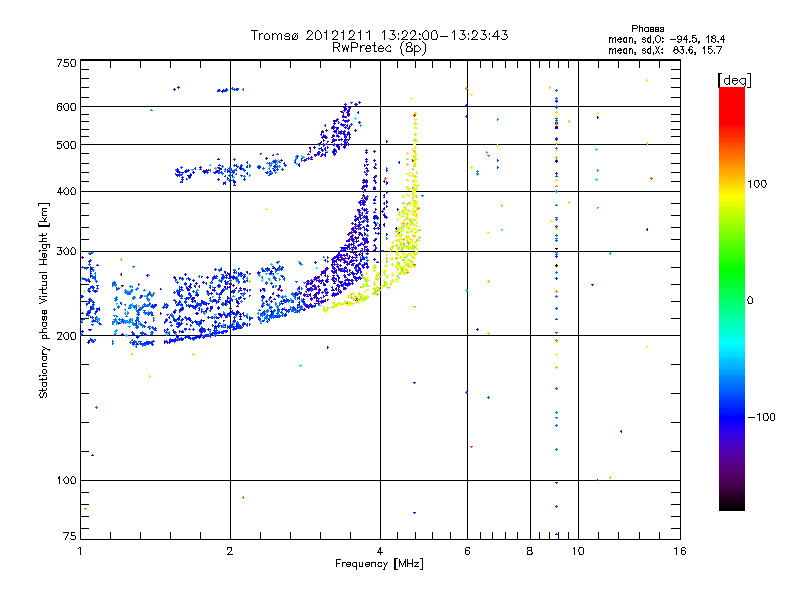The height and width of the screenshot is (600, 800).
Task: Click the "Frequency [MHz]" x-axis label
Action: pyautogui.click(x=379, y=564)
